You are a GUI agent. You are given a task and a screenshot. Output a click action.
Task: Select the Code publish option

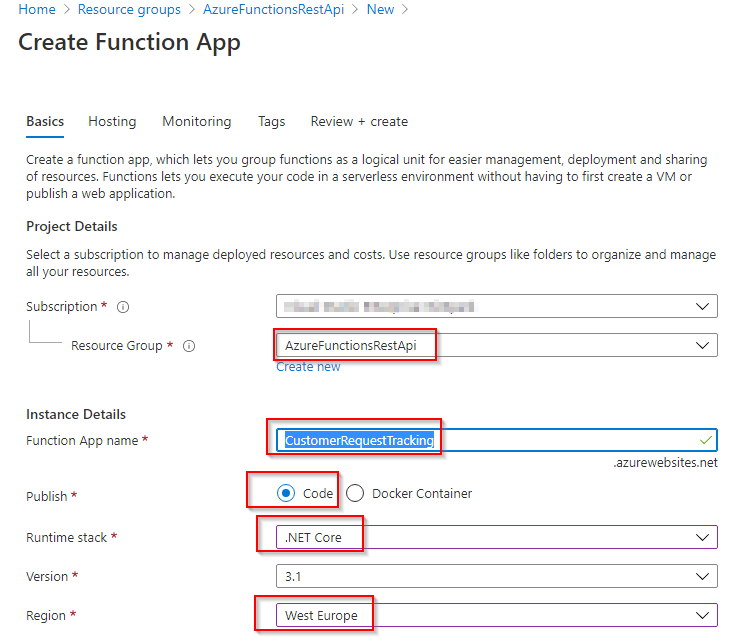tap(286, 493)
